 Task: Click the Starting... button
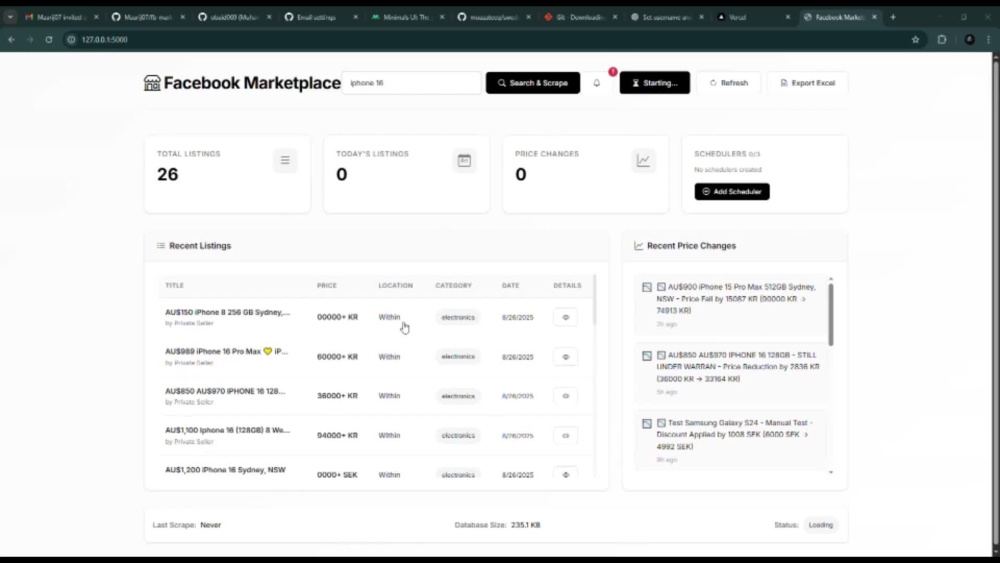[x=654, y=83]
